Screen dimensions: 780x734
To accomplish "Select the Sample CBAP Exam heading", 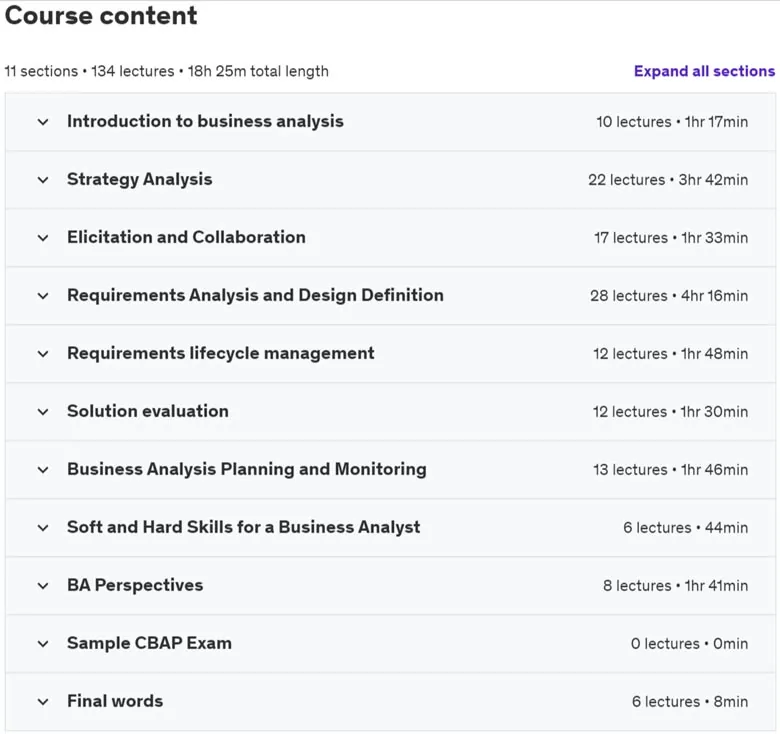I will (149, 643).
